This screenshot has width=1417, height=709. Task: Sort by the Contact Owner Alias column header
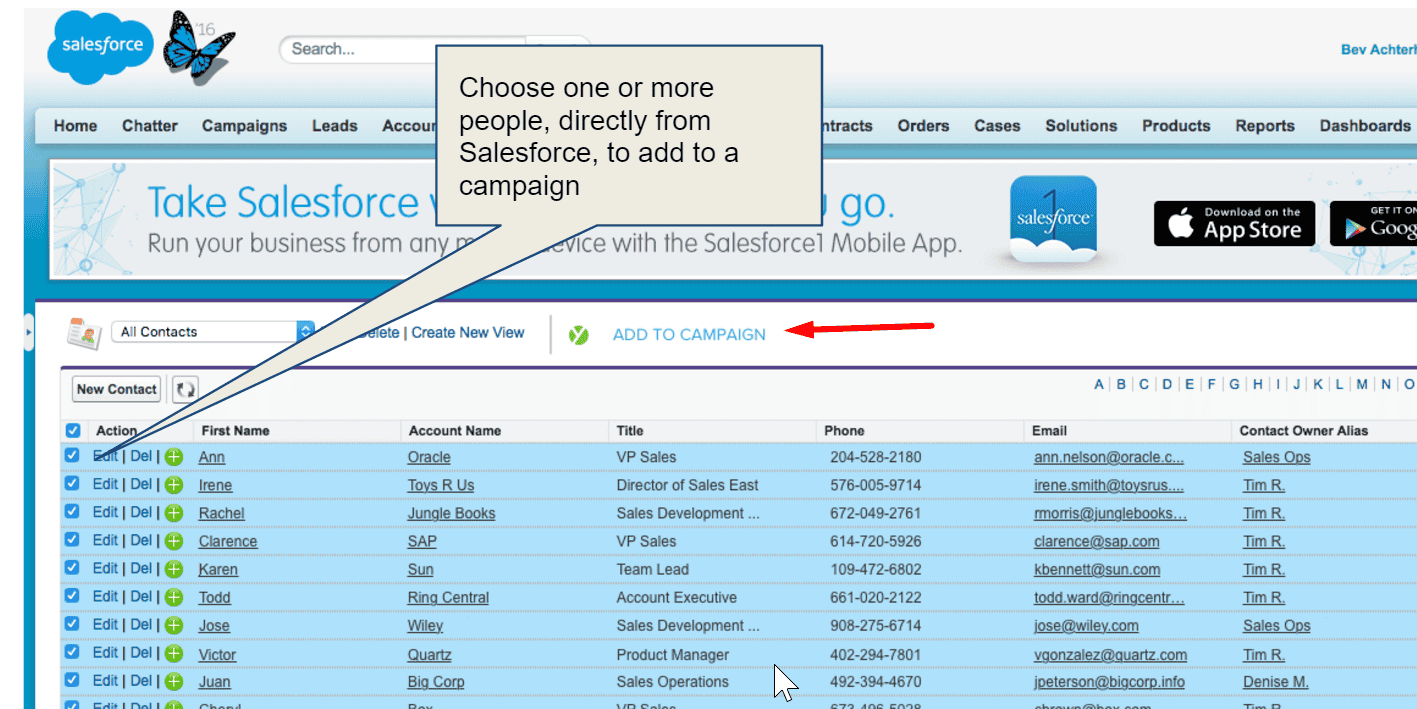pyautogui.click(x=1304, y=431)
